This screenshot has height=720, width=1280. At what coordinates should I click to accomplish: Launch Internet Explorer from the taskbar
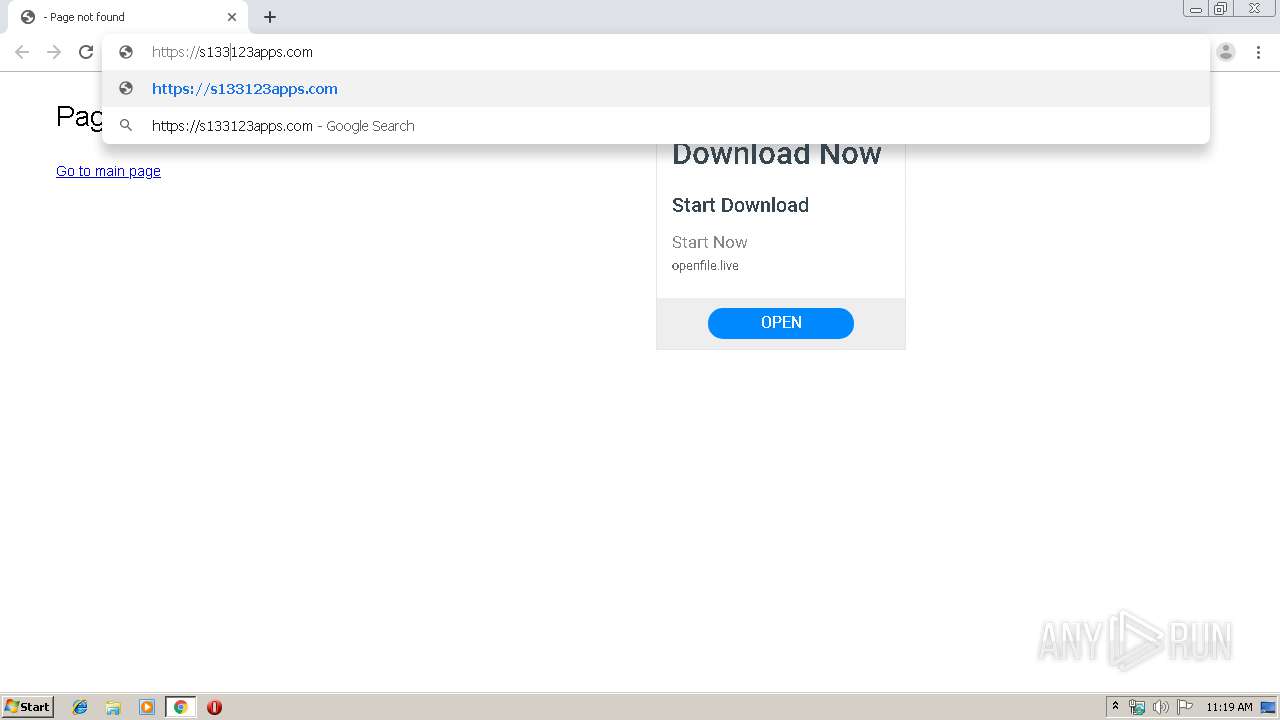[80, 707]
